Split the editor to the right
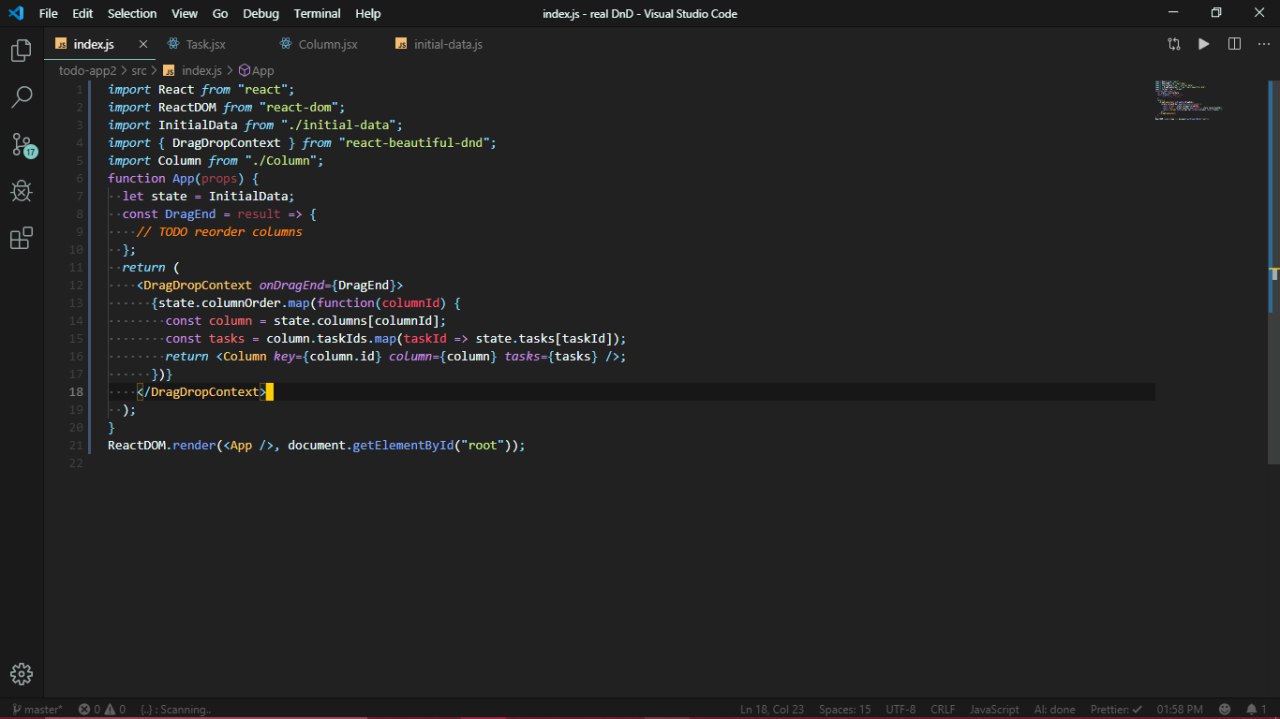Screen dimensions: 1280x719 tap(1234, 44)
